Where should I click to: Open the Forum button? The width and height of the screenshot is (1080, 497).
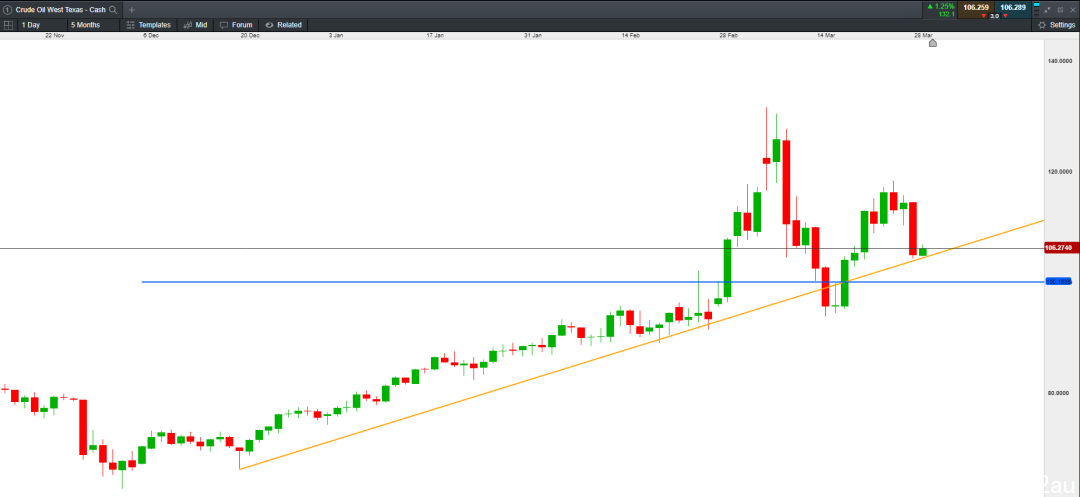(236, 25)
